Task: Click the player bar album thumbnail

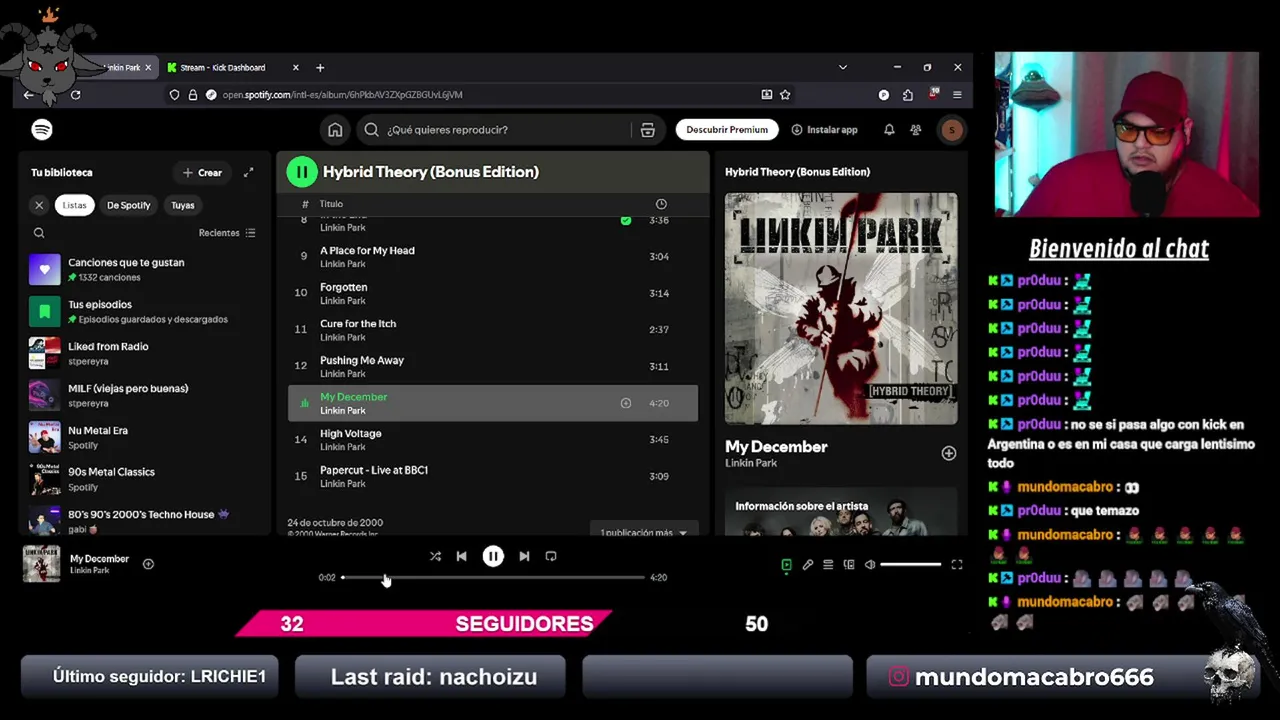Action: click(x=41, y=564)
